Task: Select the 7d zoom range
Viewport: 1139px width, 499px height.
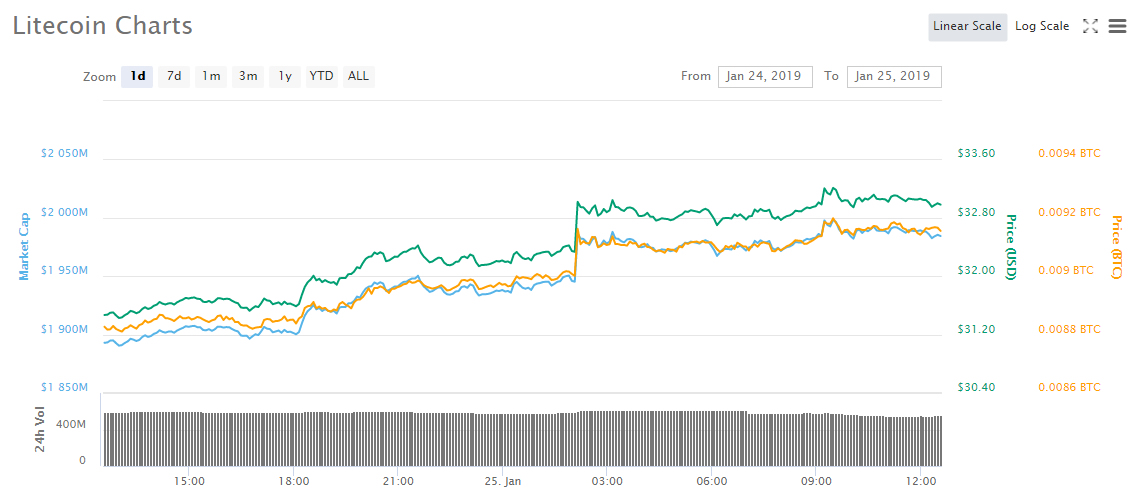Action: click(174, 76)
